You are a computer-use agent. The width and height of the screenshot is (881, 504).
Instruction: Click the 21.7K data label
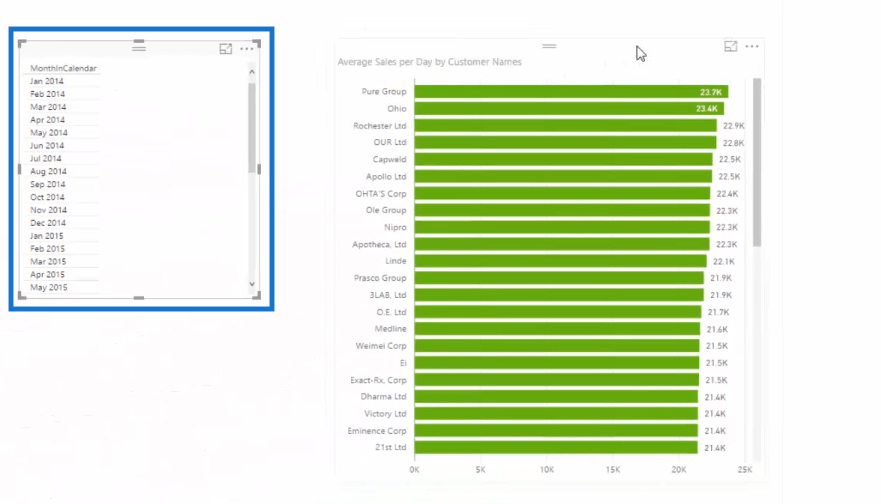(x=718, y=312)
